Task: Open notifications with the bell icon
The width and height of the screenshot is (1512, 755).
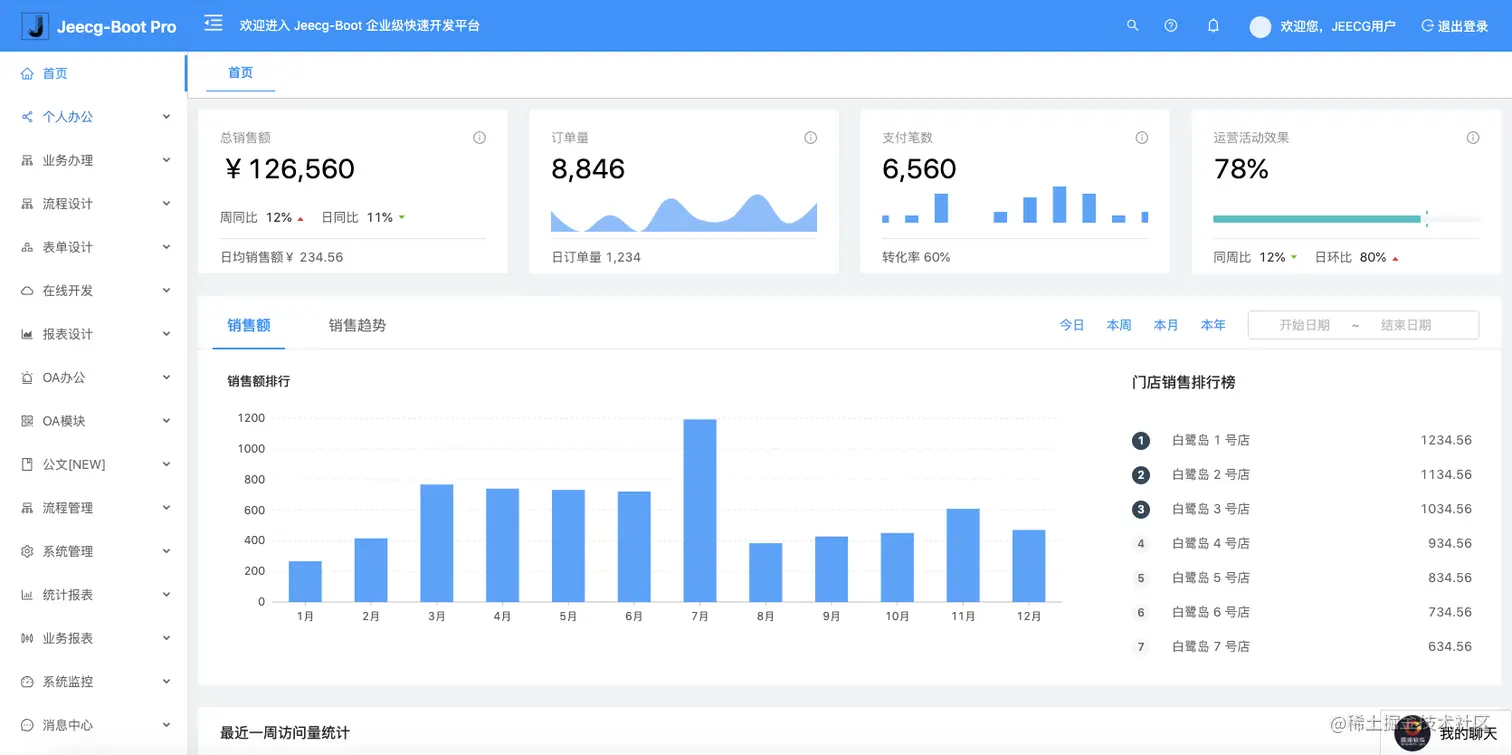Action: tap(1213, 26)
